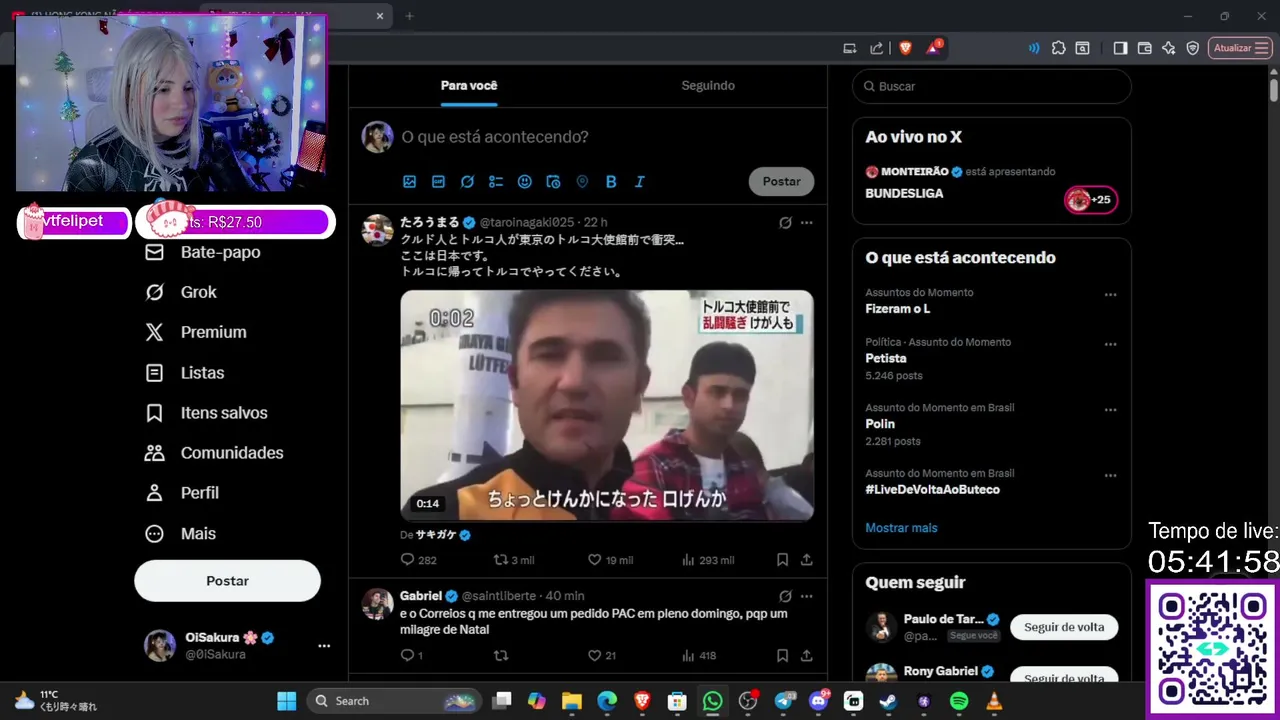Share the たろうまる post
Image resolution: width=1280 pixels, height=720 pixels.
[x=807, y=560]
